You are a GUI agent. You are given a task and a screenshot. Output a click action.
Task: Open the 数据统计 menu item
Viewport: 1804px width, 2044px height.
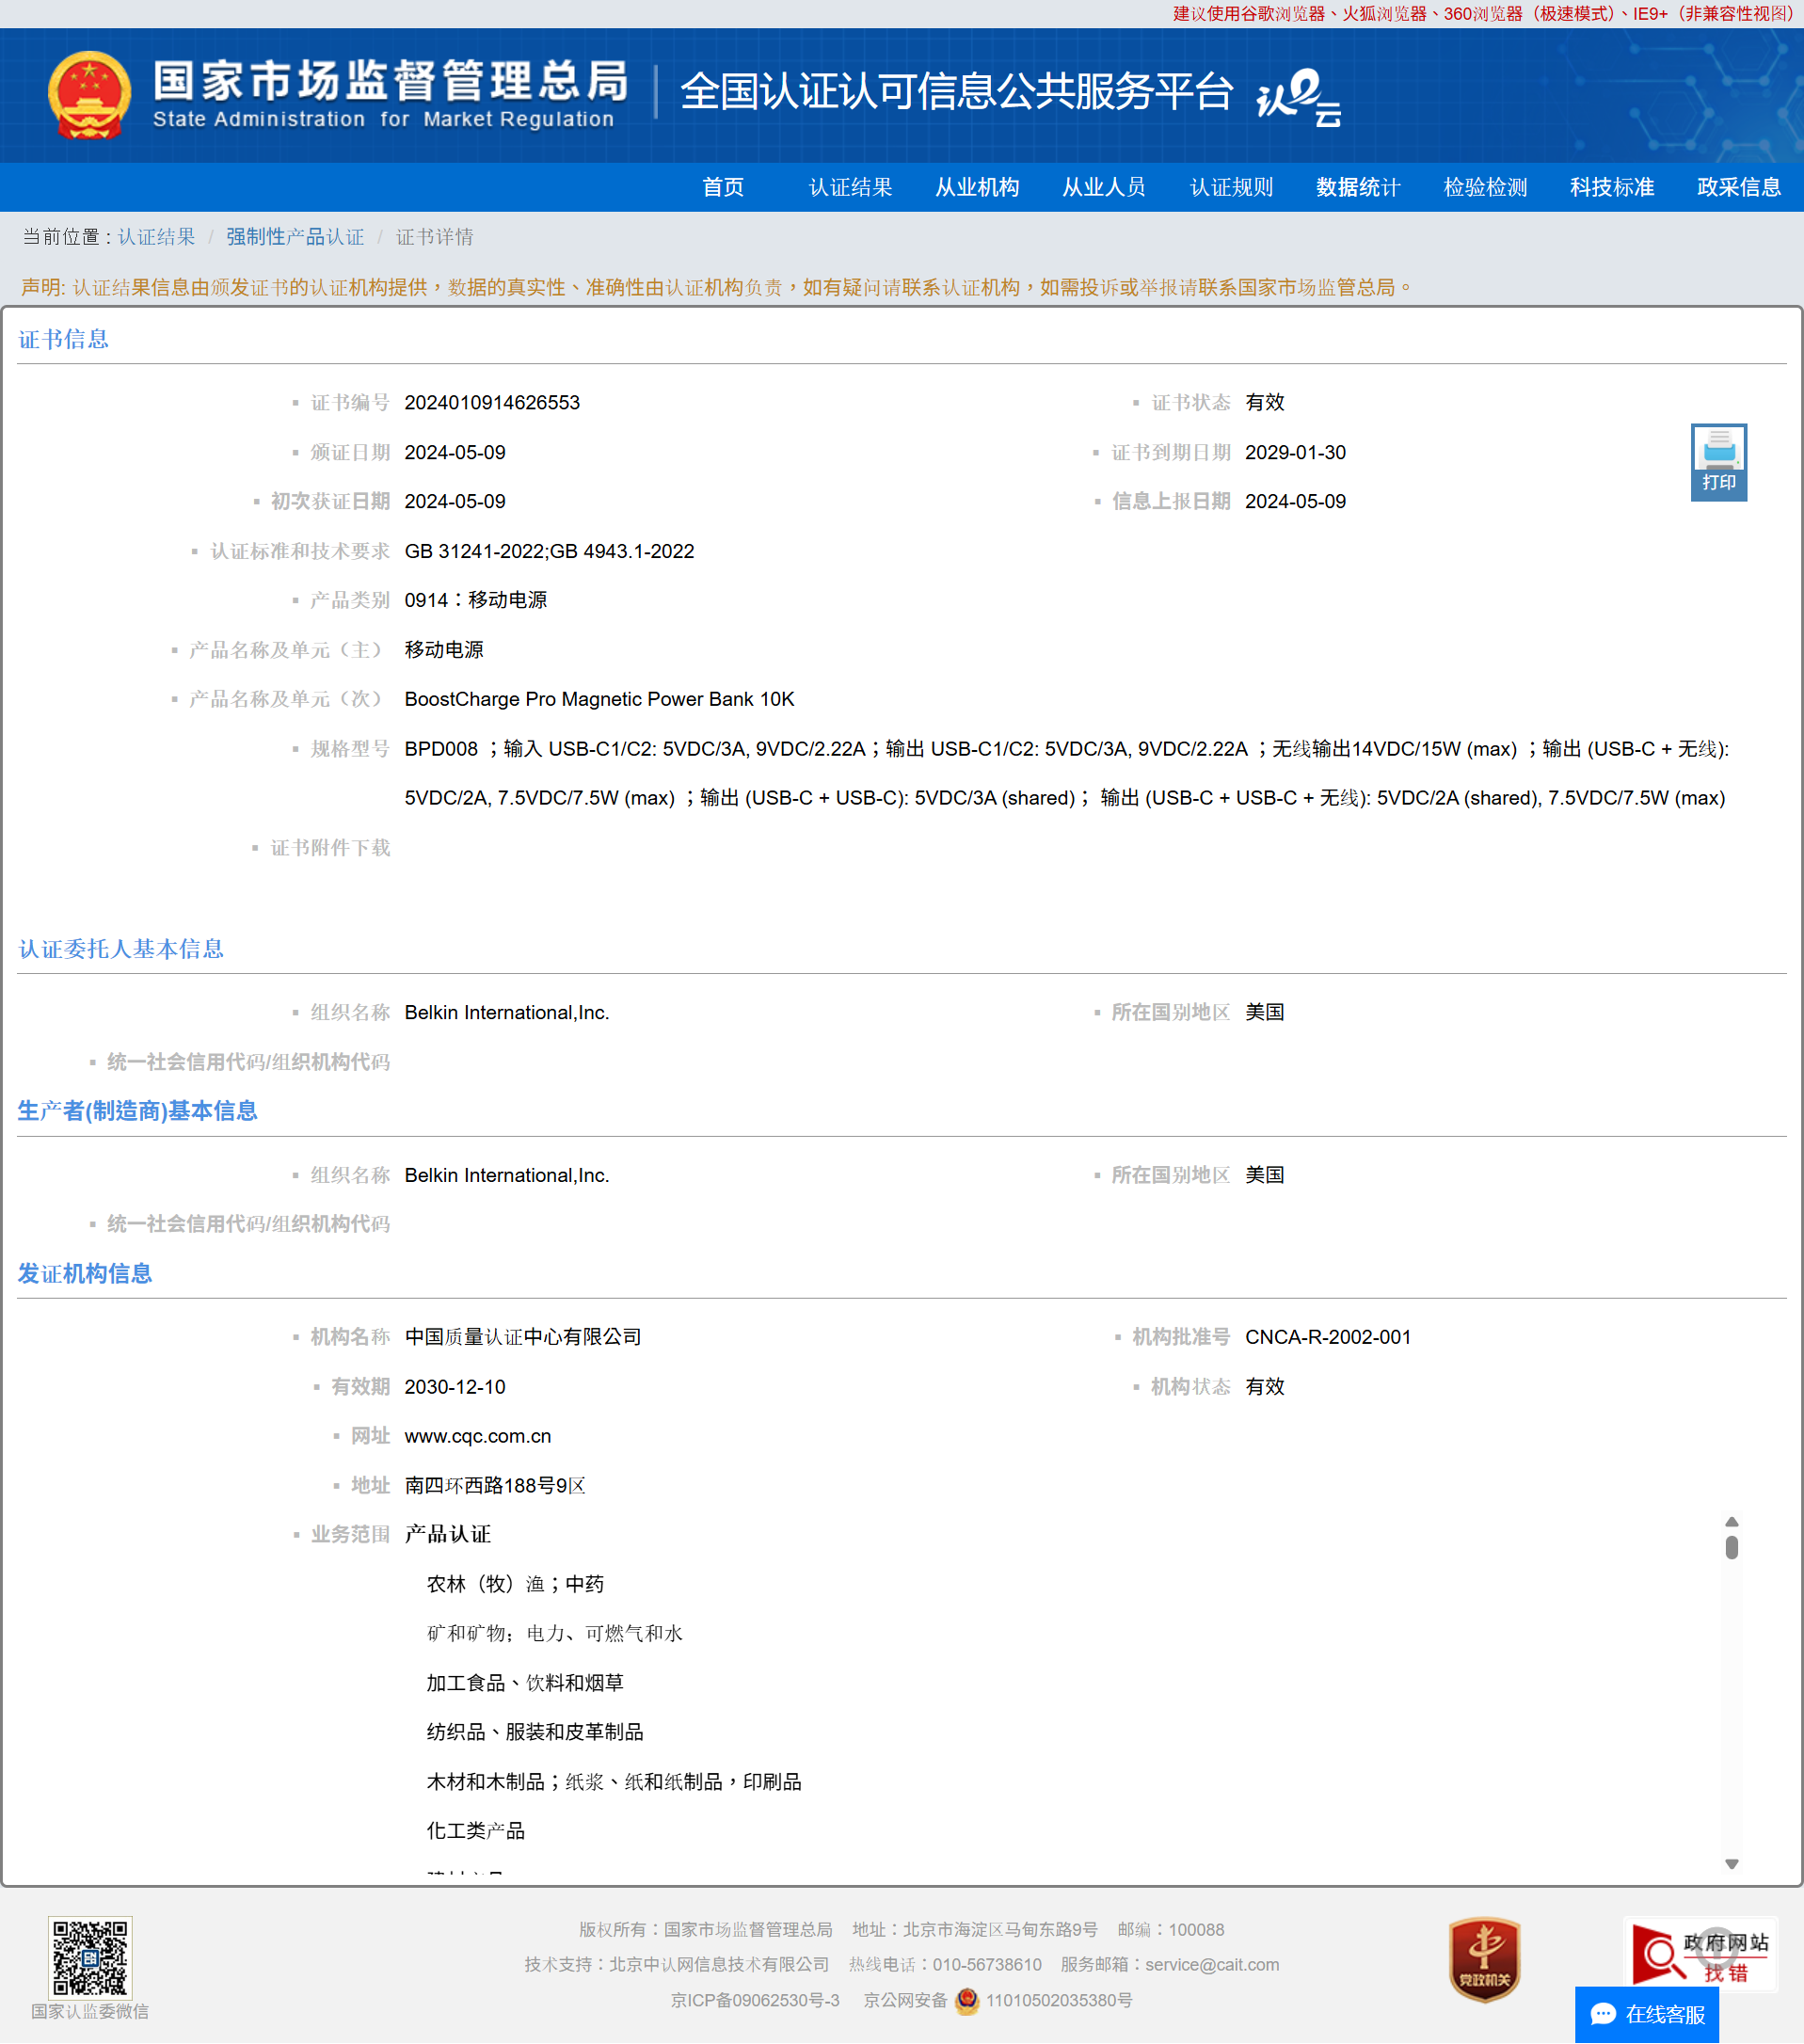(1358, 187)
